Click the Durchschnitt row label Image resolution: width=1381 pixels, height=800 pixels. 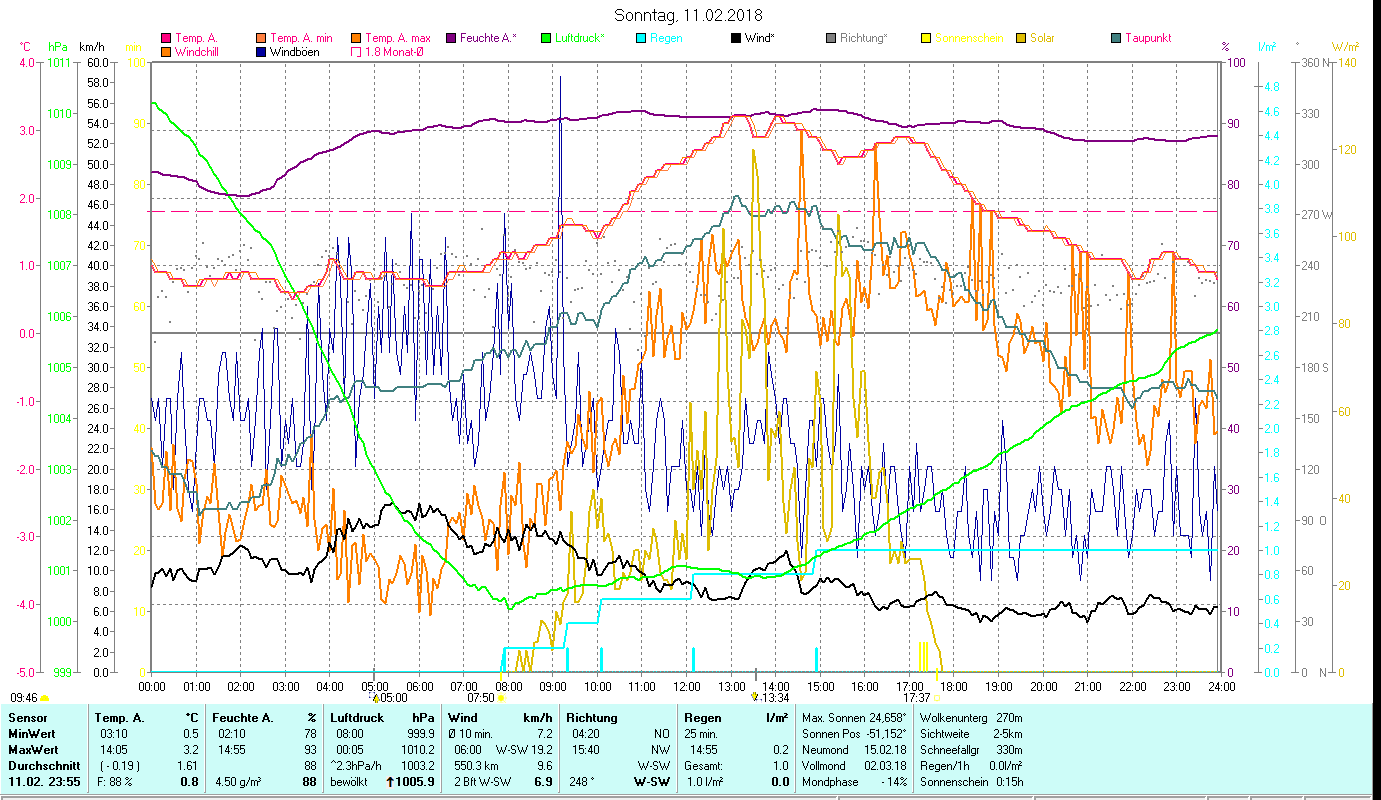pyautogui.click(x=42, y=766)
